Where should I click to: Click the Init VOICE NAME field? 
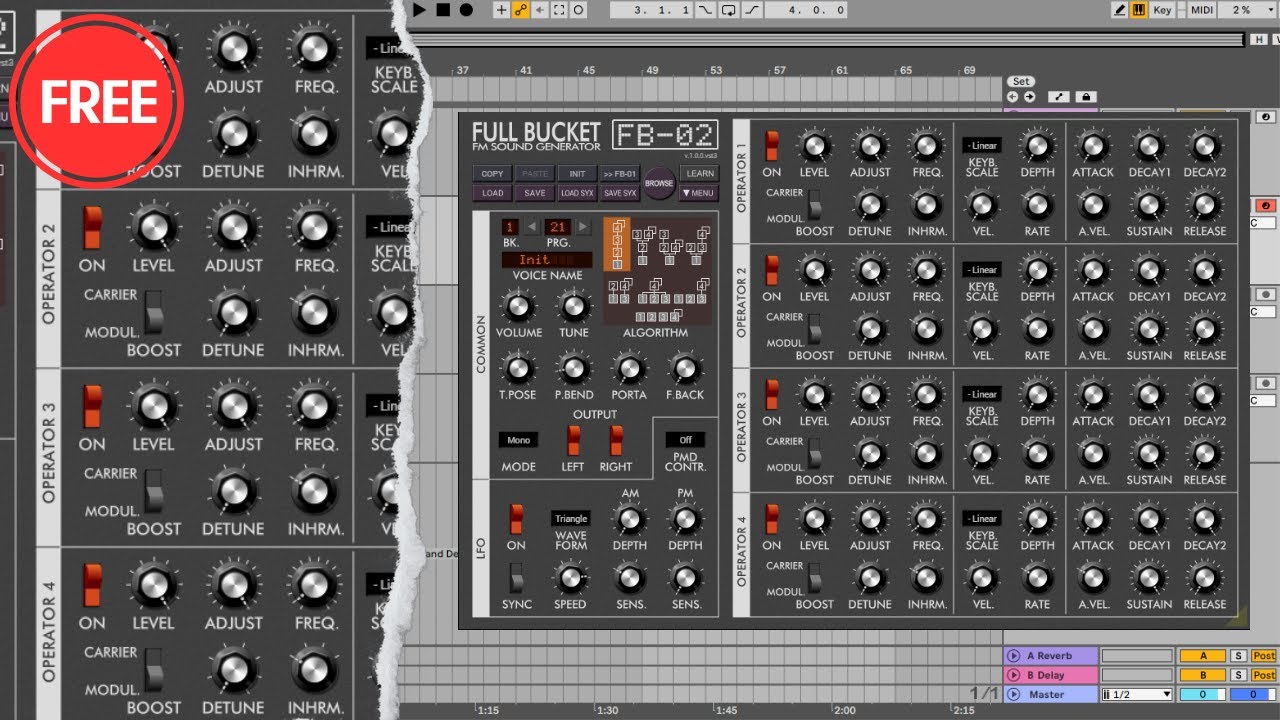point(546,260)
